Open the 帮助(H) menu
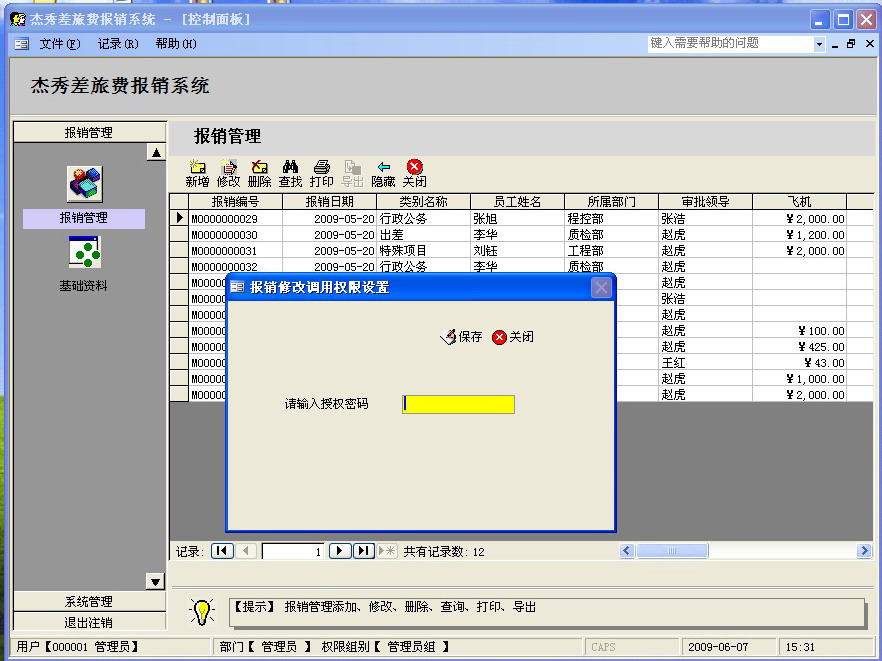The height and width of the screenshot is (661, 882). tap(176, 44)
